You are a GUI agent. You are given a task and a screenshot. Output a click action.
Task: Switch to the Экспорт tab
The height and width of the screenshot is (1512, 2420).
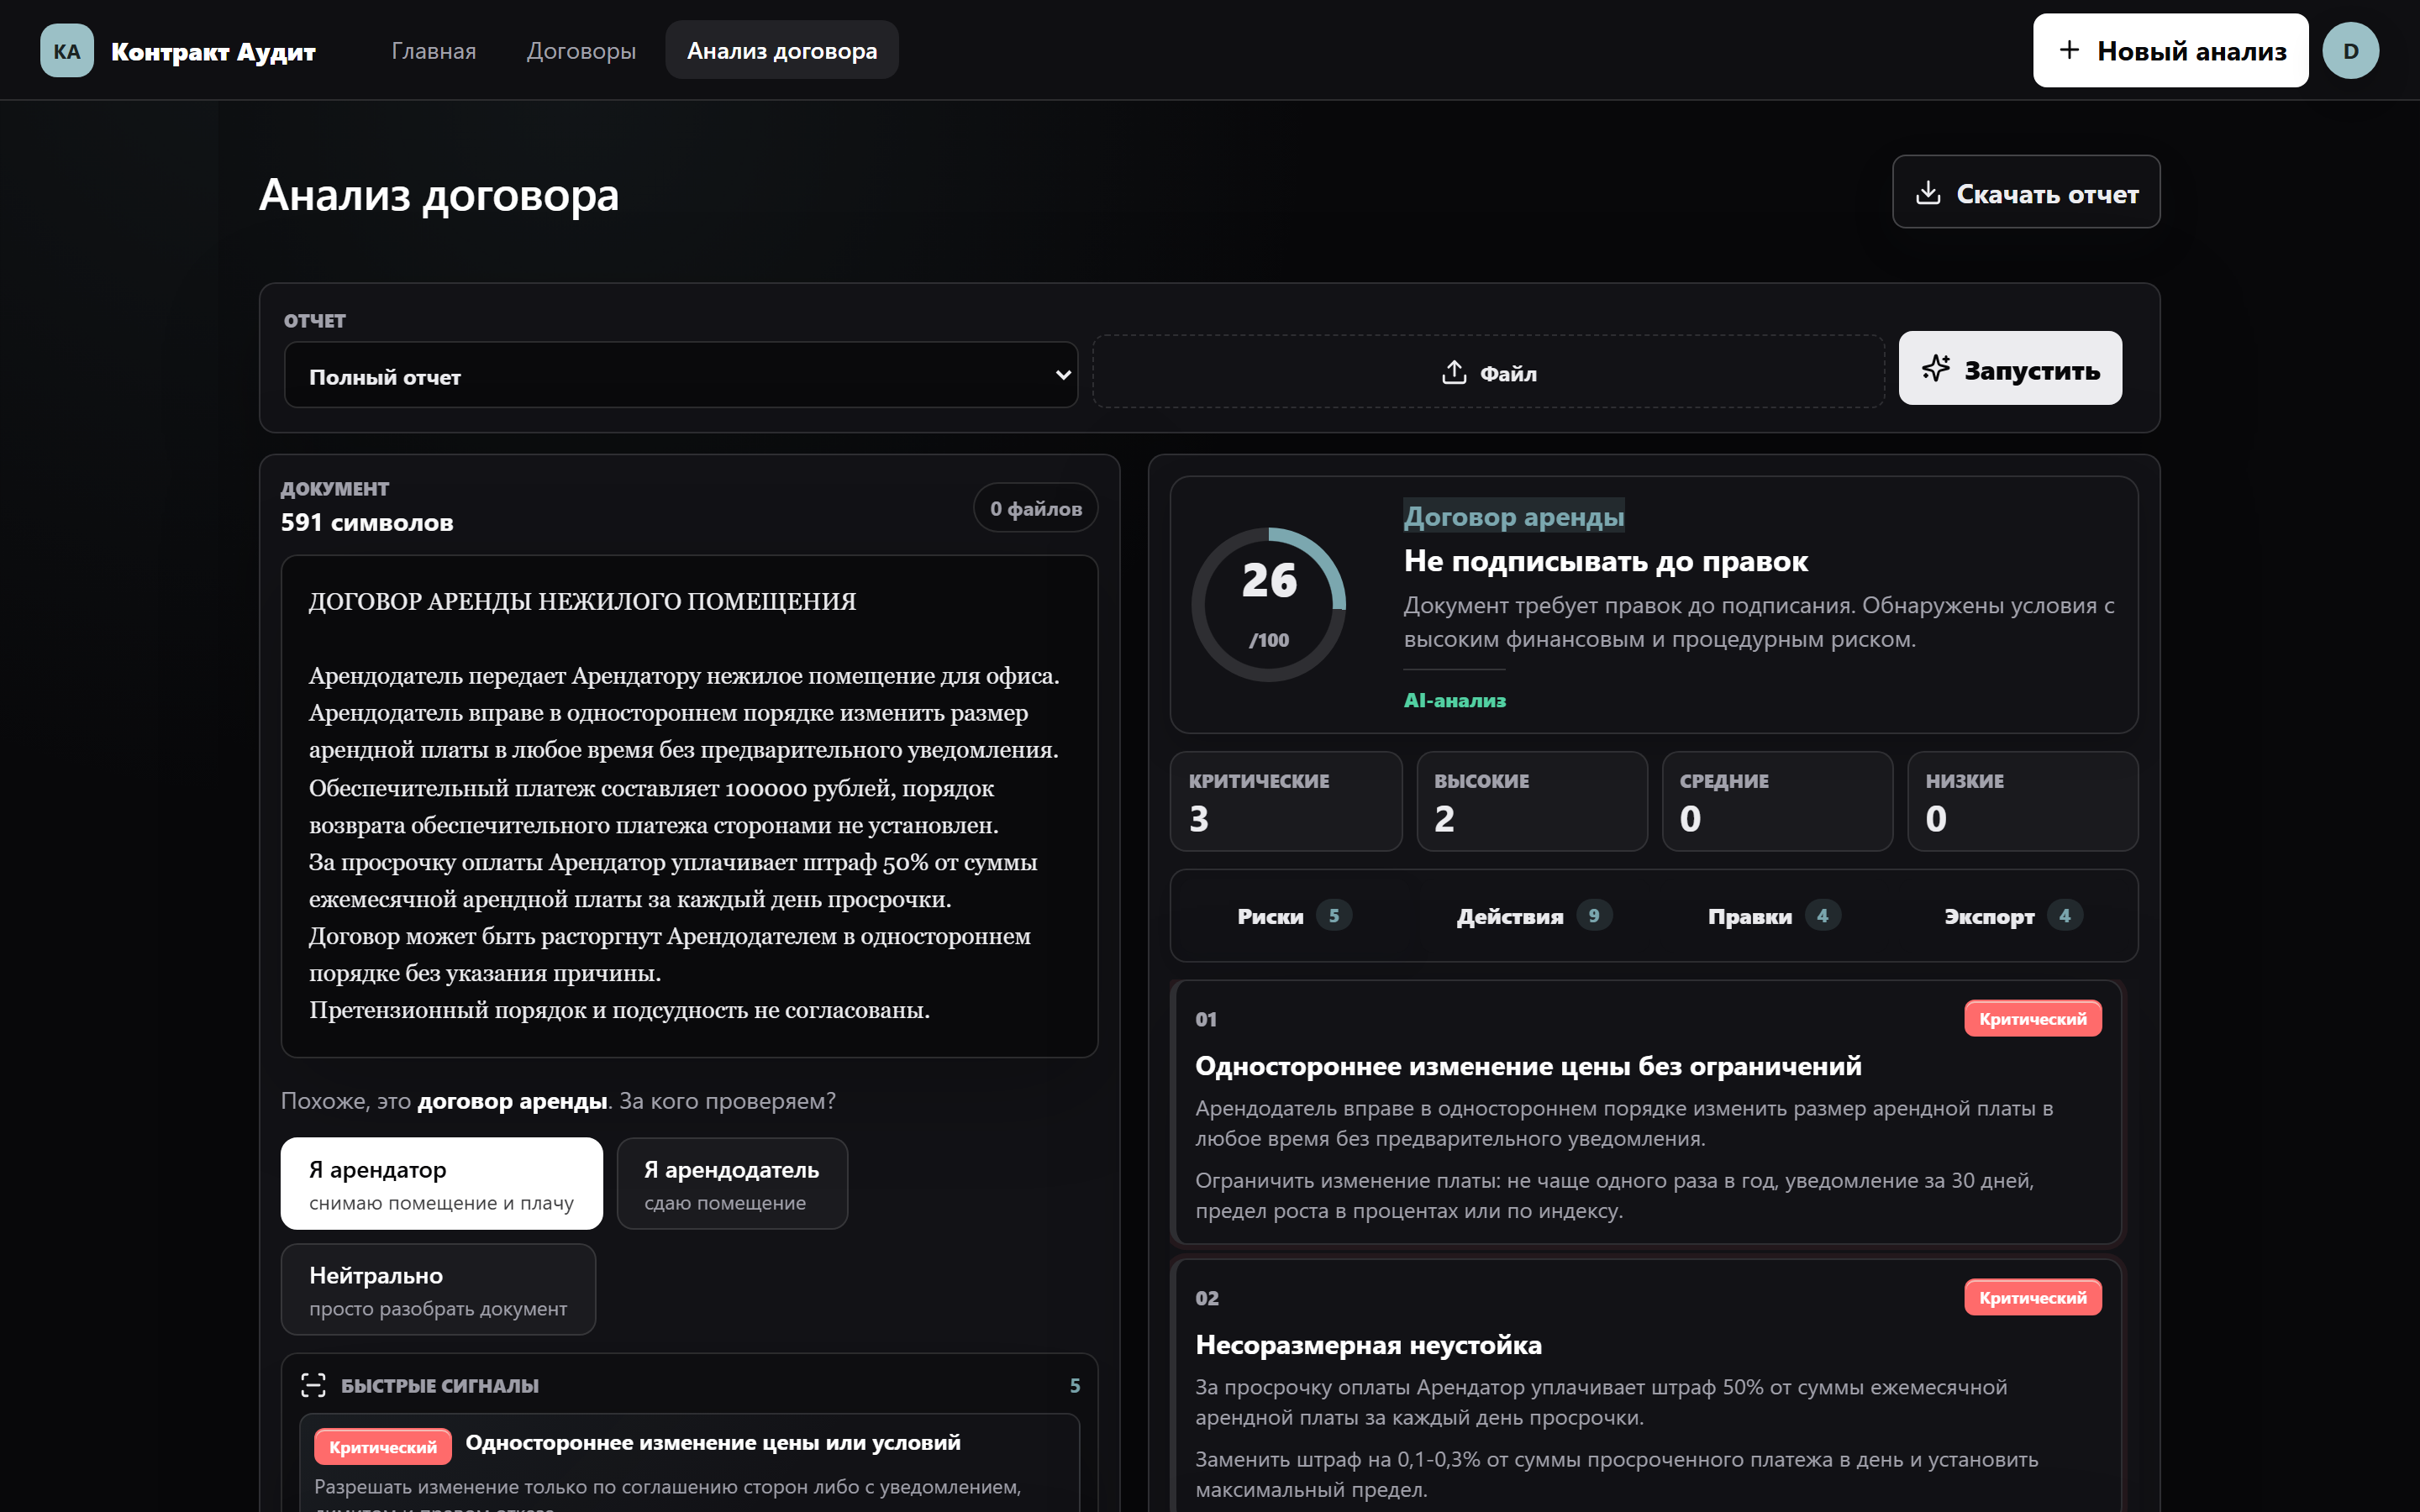(2014, 915)
